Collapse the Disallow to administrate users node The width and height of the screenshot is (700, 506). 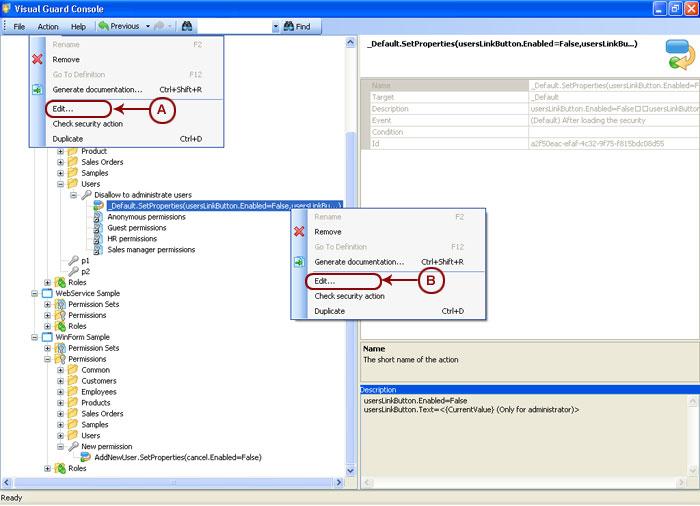point(73,195)
